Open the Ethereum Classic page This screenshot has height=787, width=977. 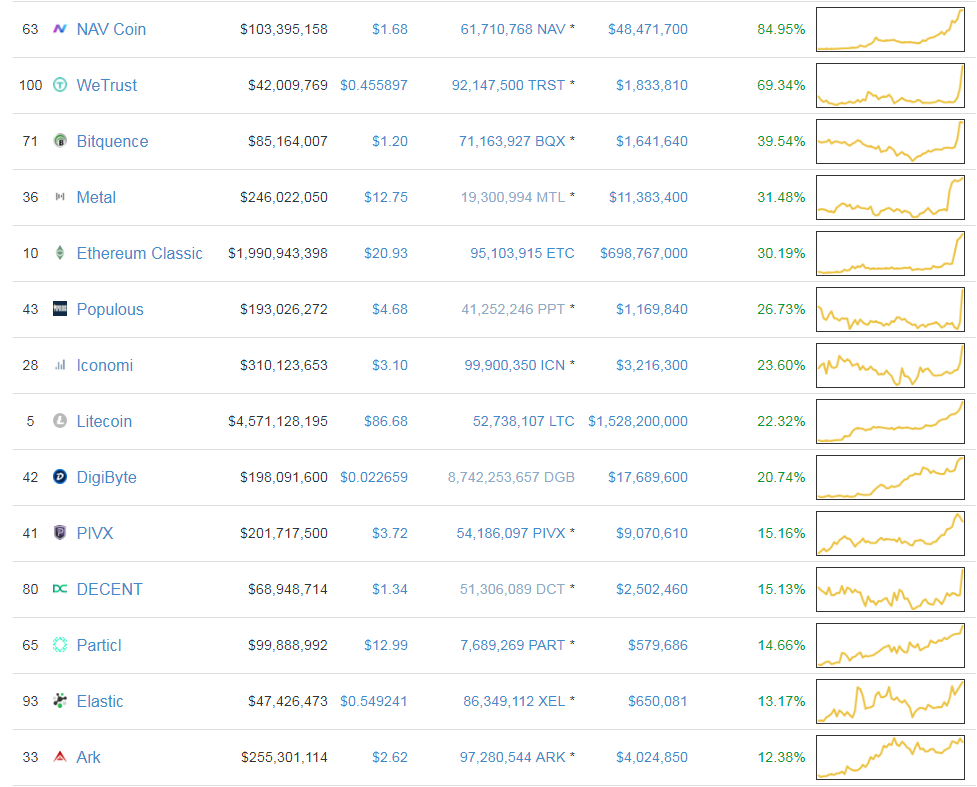pyautogui.click(x=140, y=254)
